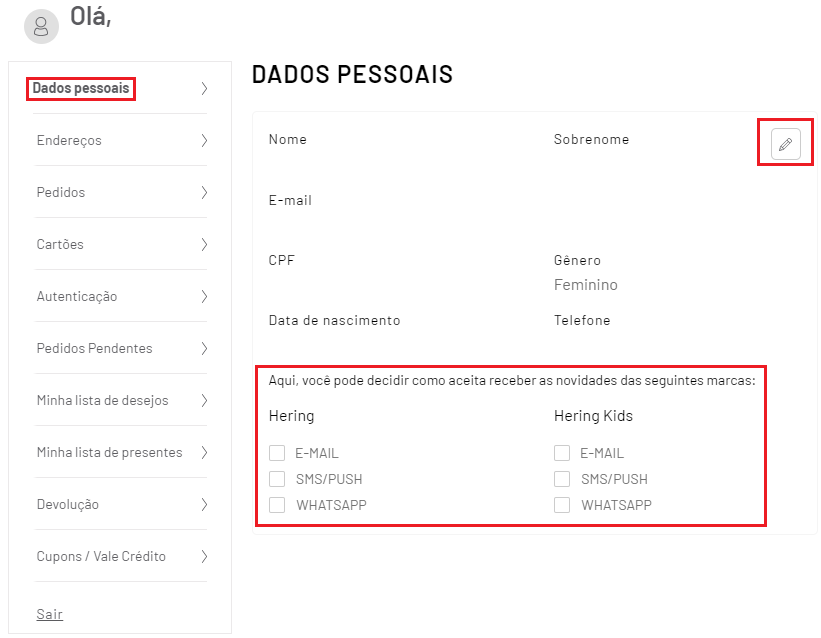Enable Hering E-MAIL checkbox
This screenshot has width=821, height=638.
tap(277, 453)
